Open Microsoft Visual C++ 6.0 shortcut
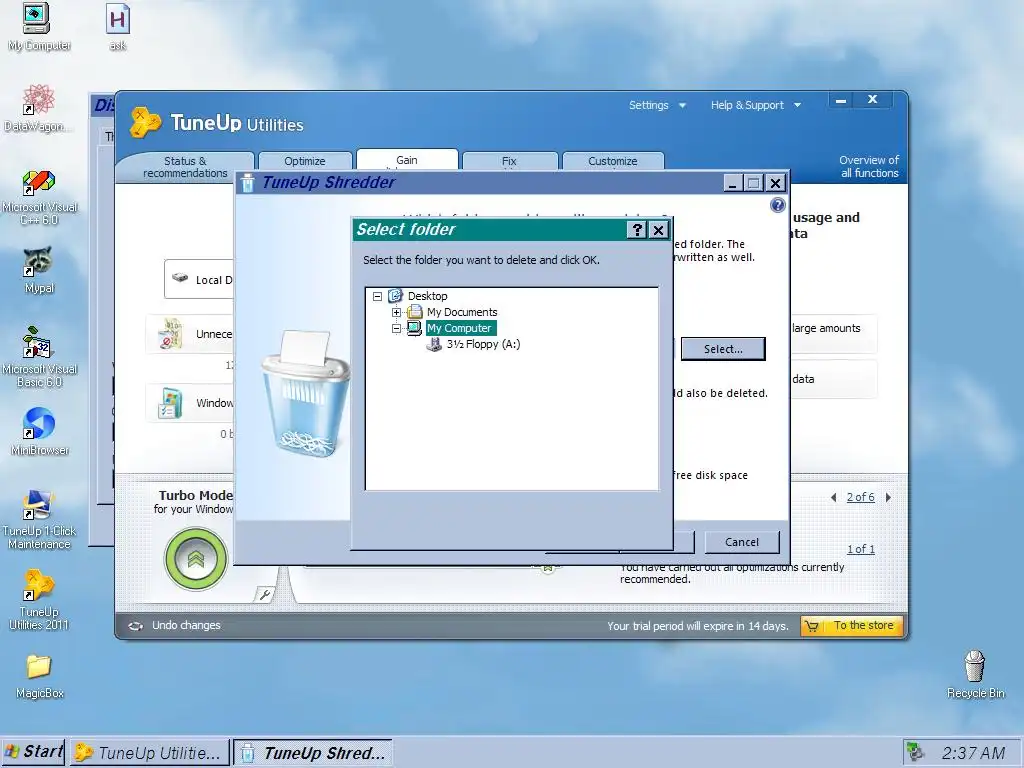This screenshot has height=768, width=1024. (x=39, y=197)
